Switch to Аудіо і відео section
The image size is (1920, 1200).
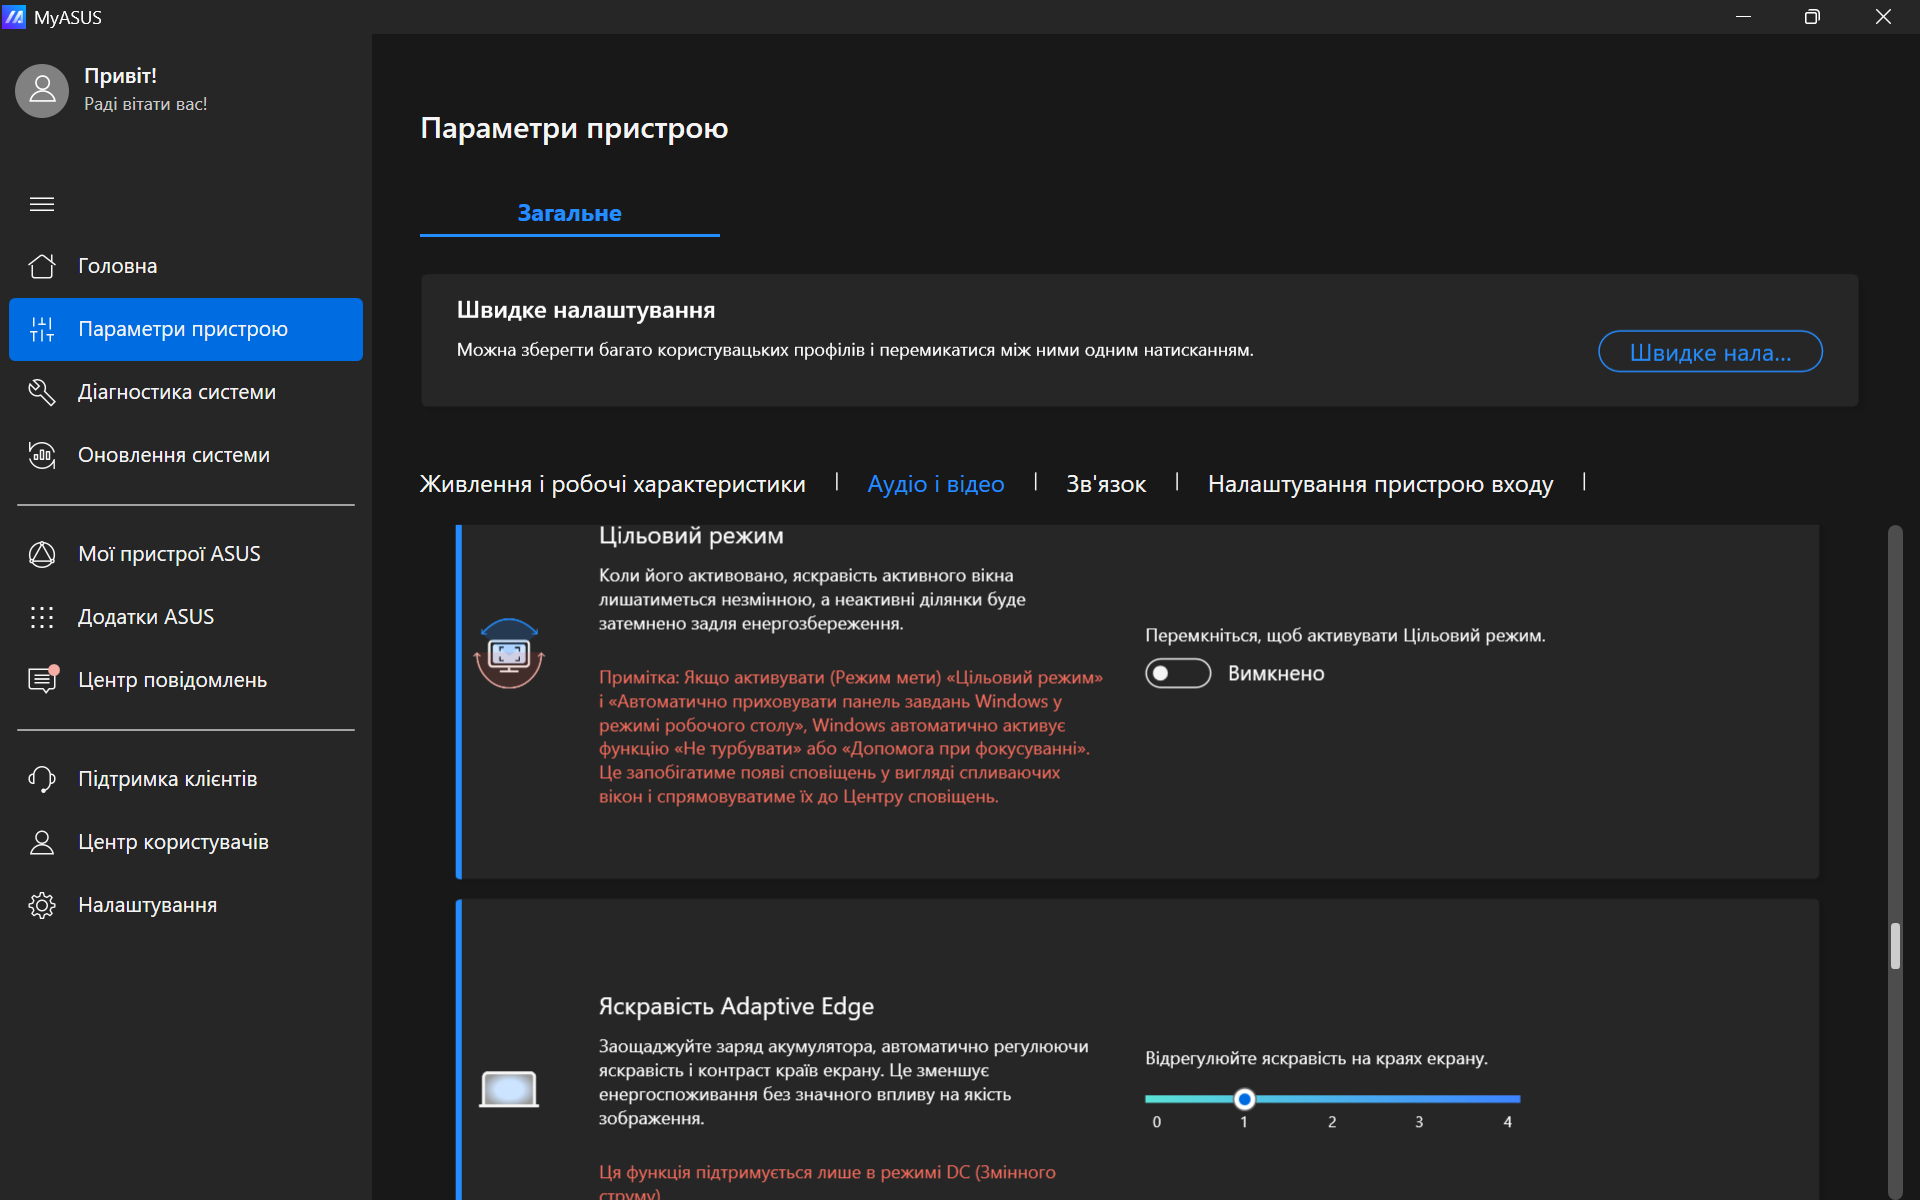935,484
